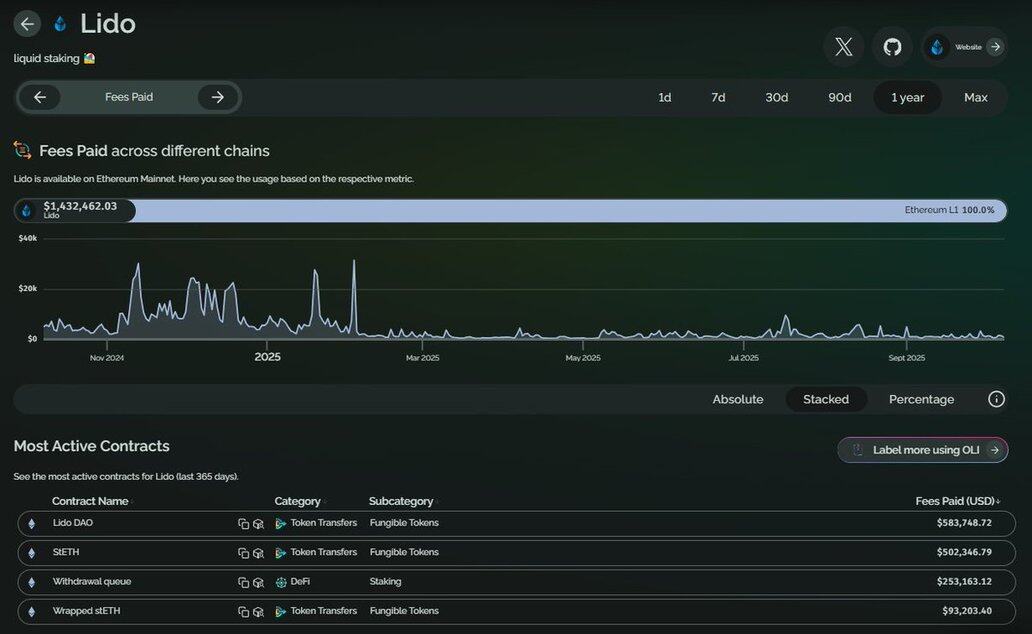Select the Stacked chart mode
1032x634 pixels.
click(825, 399)
